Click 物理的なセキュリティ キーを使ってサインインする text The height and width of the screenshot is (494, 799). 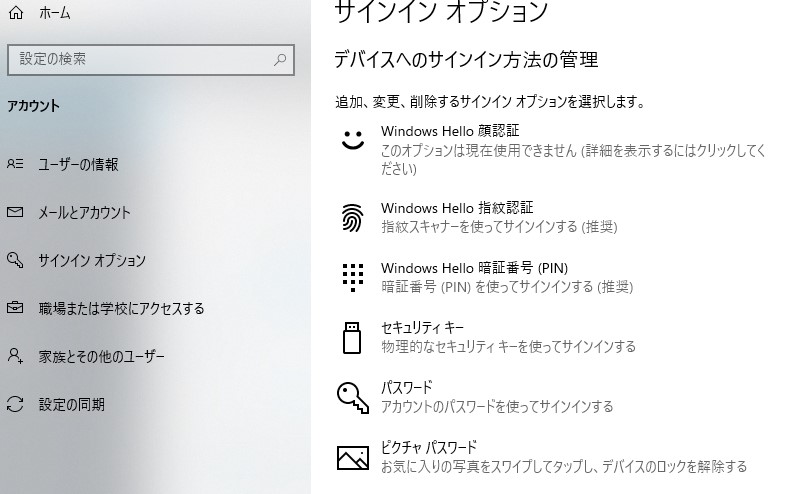pos(509,347)
